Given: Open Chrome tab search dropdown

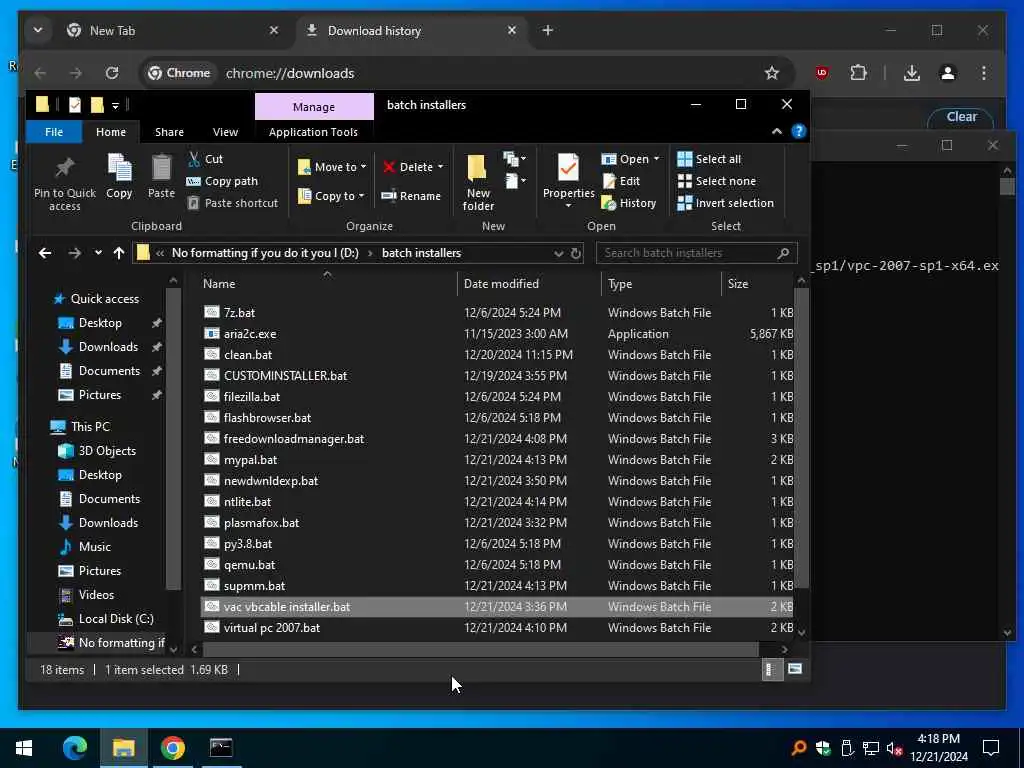Looking at the screenshot, I should (x=38, y=30).
